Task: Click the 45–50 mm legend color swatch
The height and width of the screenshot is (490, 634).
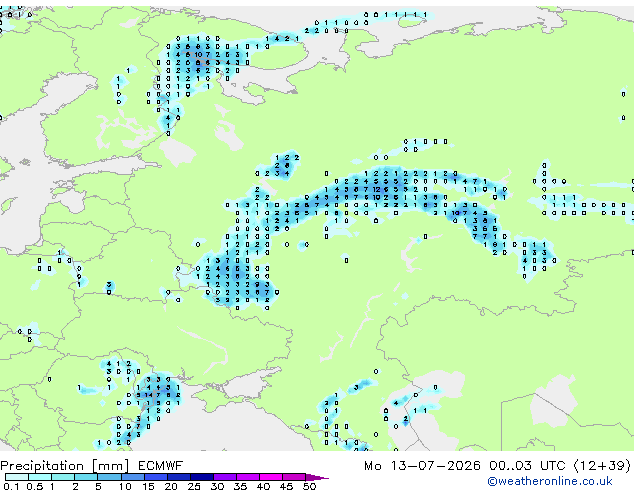Action: [x=294, y=477]
